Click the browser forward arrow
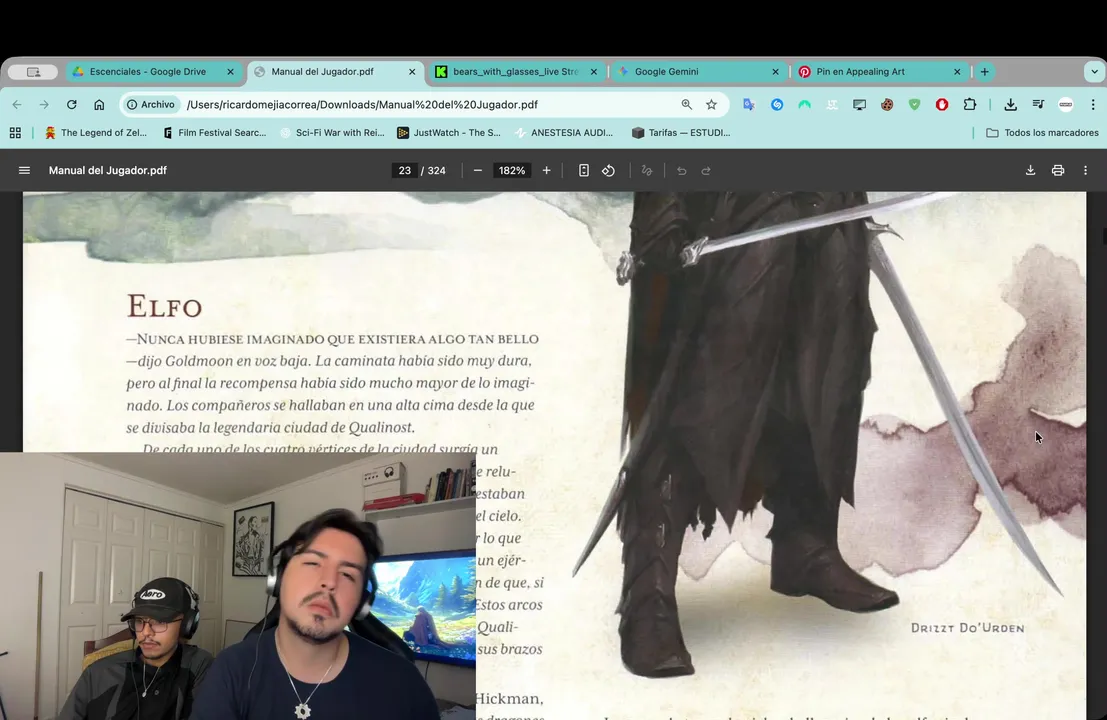The image size is (1107, 720). tap(44, 104)
